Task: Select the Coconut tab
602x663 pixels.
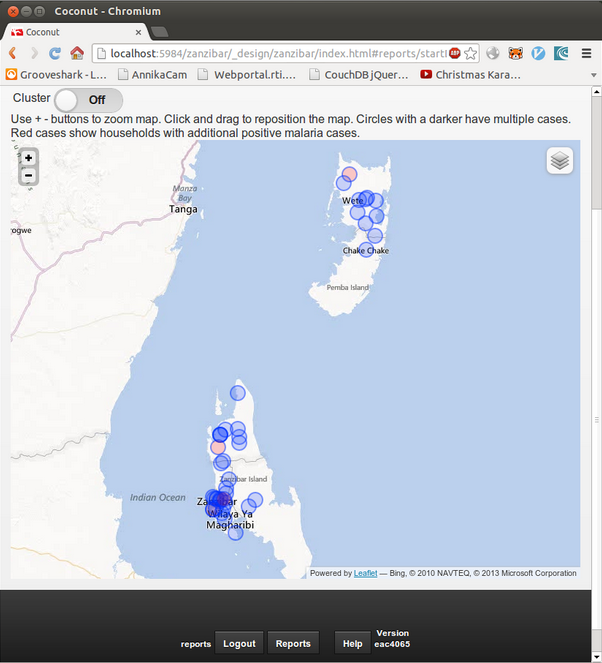Action: click(75, 32)
